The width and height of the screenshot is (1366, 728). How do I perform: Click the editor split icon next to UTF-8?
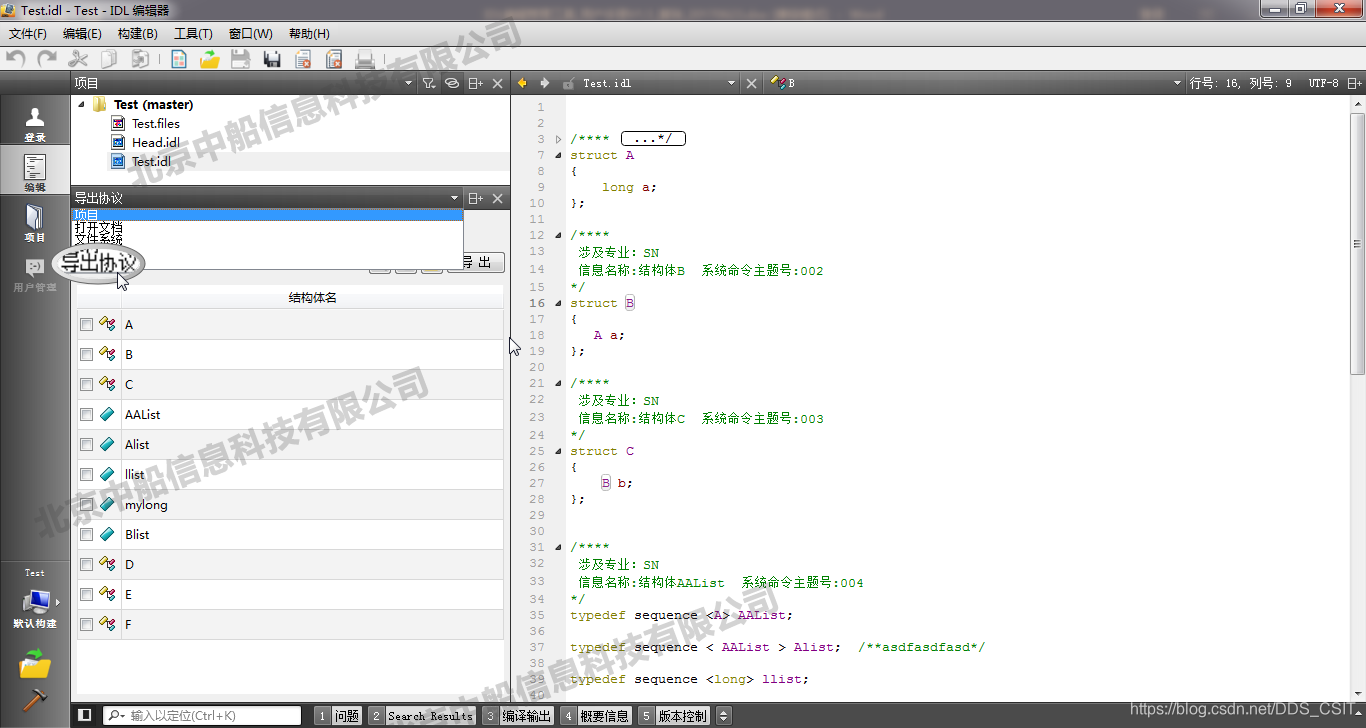pyautogui.click(x=1354, y=83)
